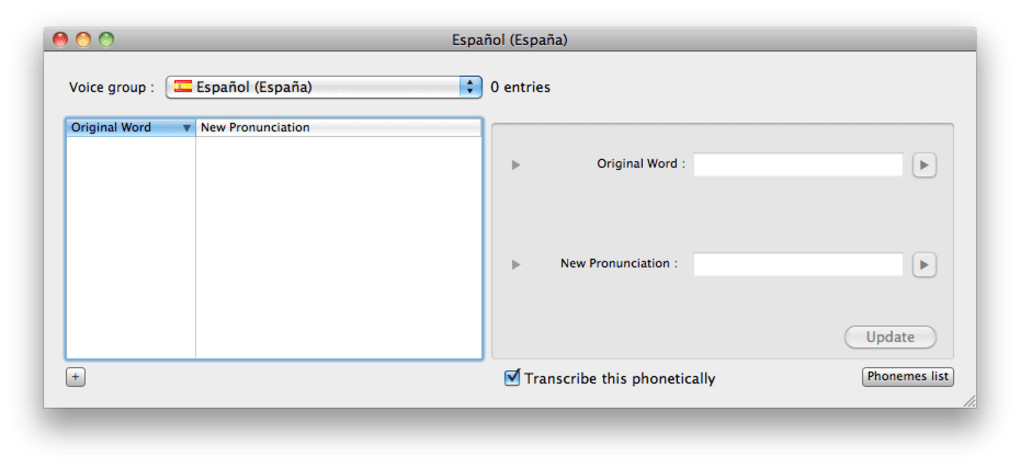Play the New Pronunciation audio
The width and height of the screenshot is (1020, 468).
pos(924,265)
